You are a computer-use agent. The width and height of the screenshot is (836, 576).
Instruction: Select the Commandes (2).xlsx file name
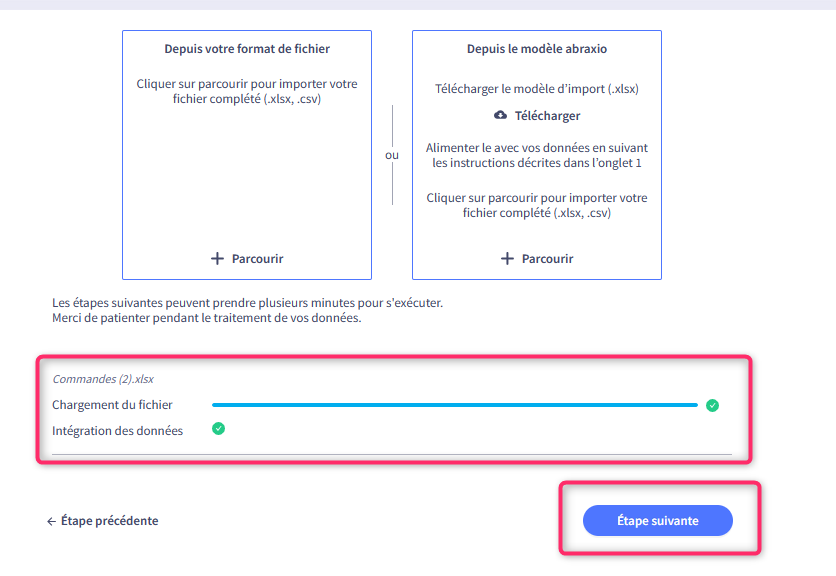[103, 379]
